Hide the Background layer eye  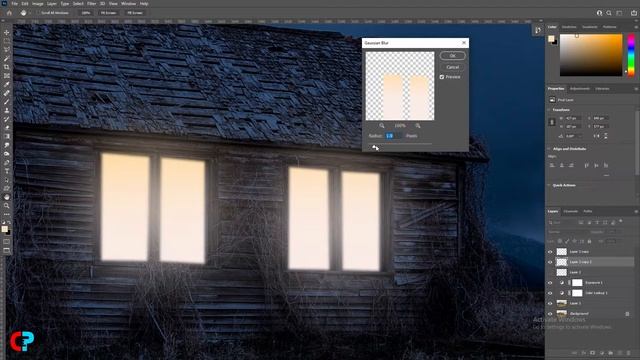point(550,313)
